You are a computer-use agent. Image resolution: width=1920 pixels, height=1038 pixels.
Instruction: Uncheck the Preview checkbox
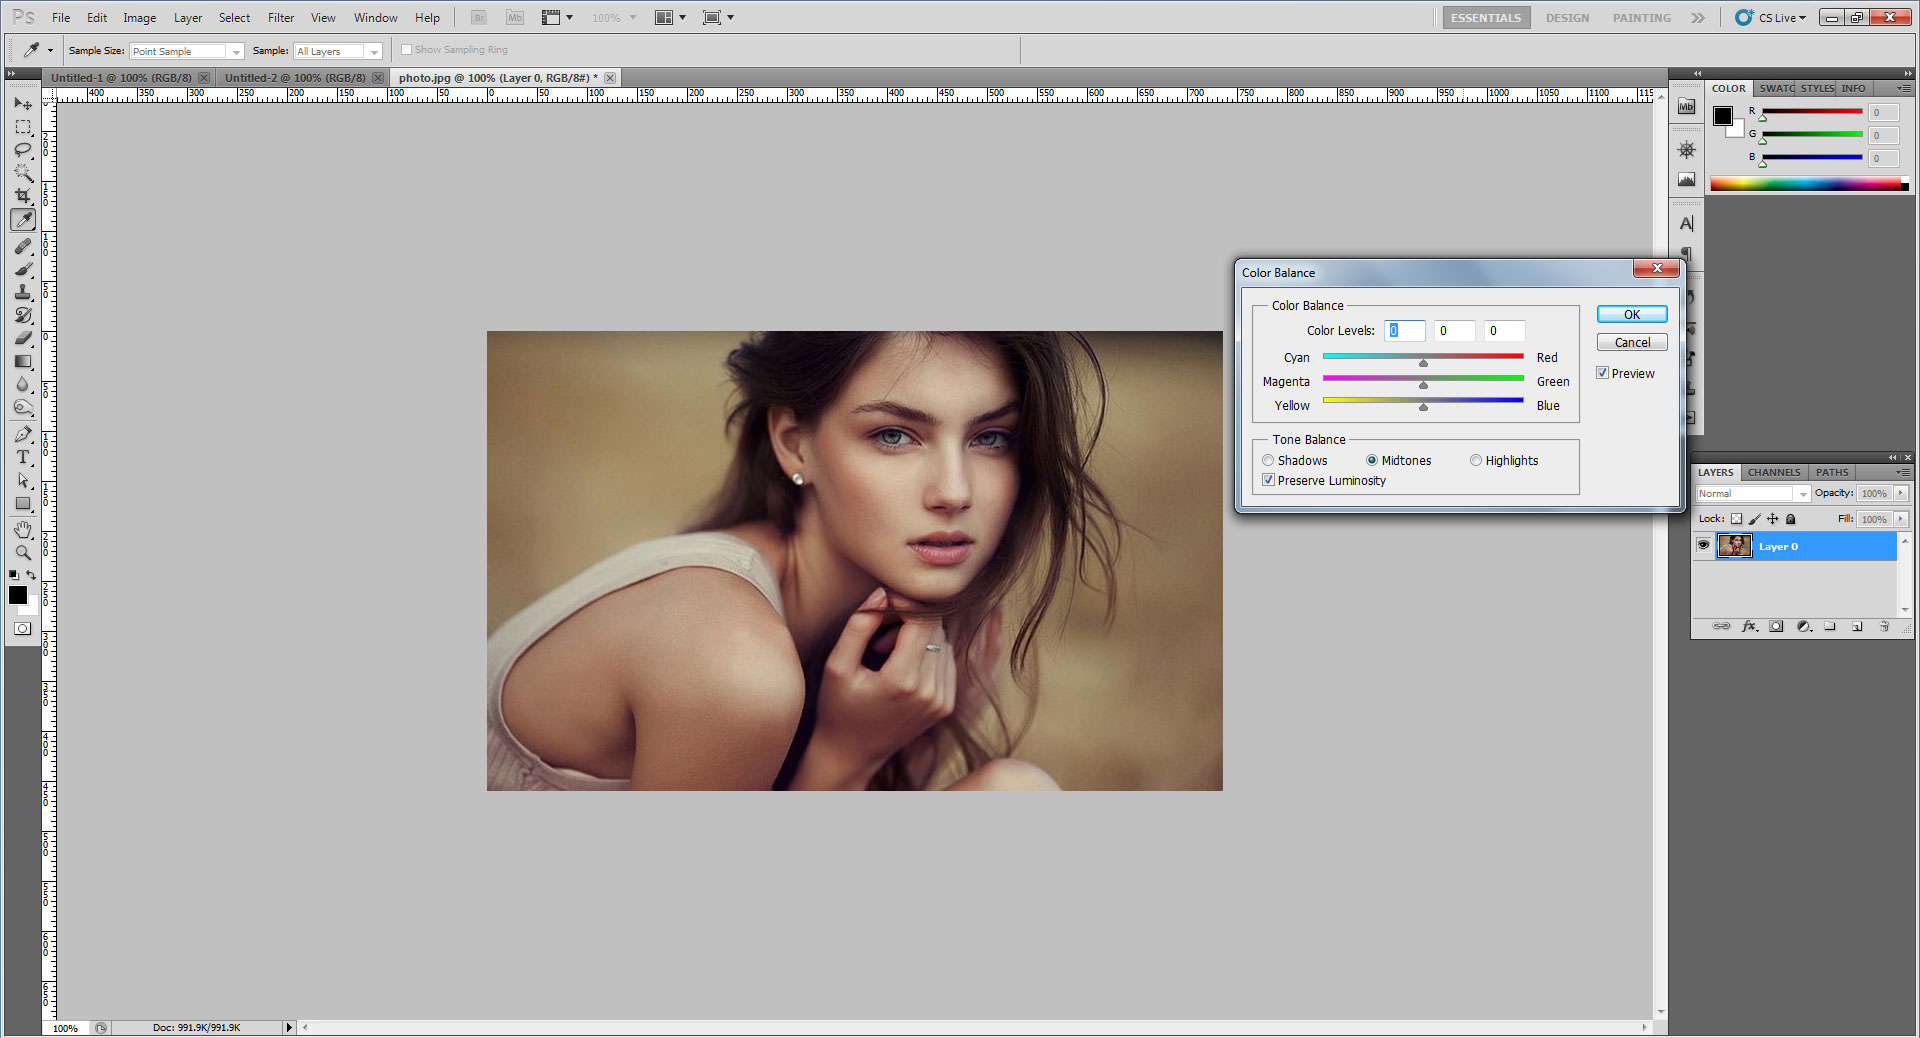point(1603,373)
